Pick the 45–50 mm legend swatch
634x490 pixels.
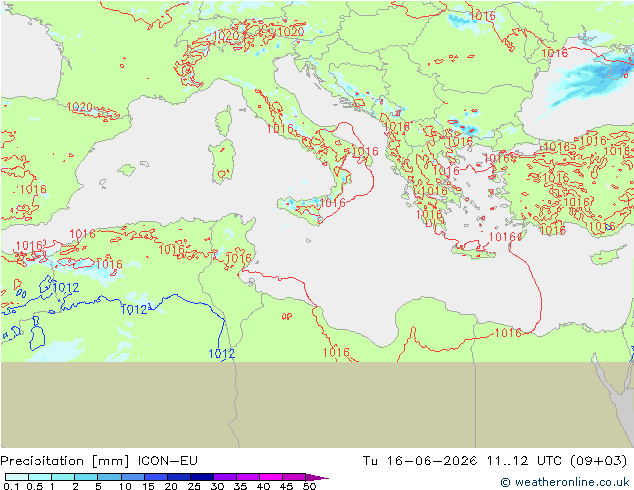[x=294, y=477]
